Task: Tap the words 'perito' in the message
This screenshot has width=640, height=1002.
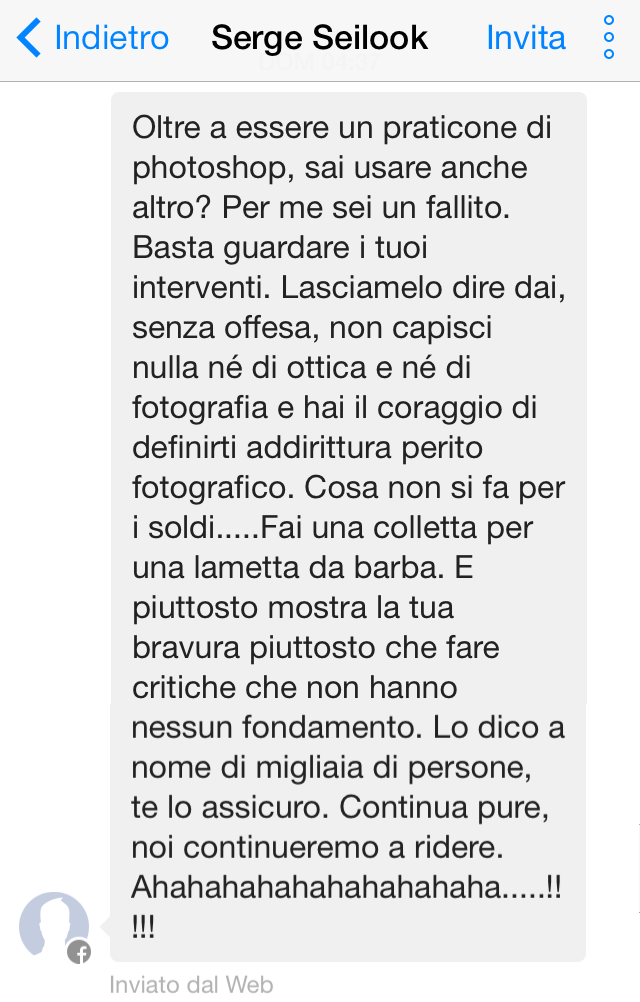Action: tap(442, 449)
